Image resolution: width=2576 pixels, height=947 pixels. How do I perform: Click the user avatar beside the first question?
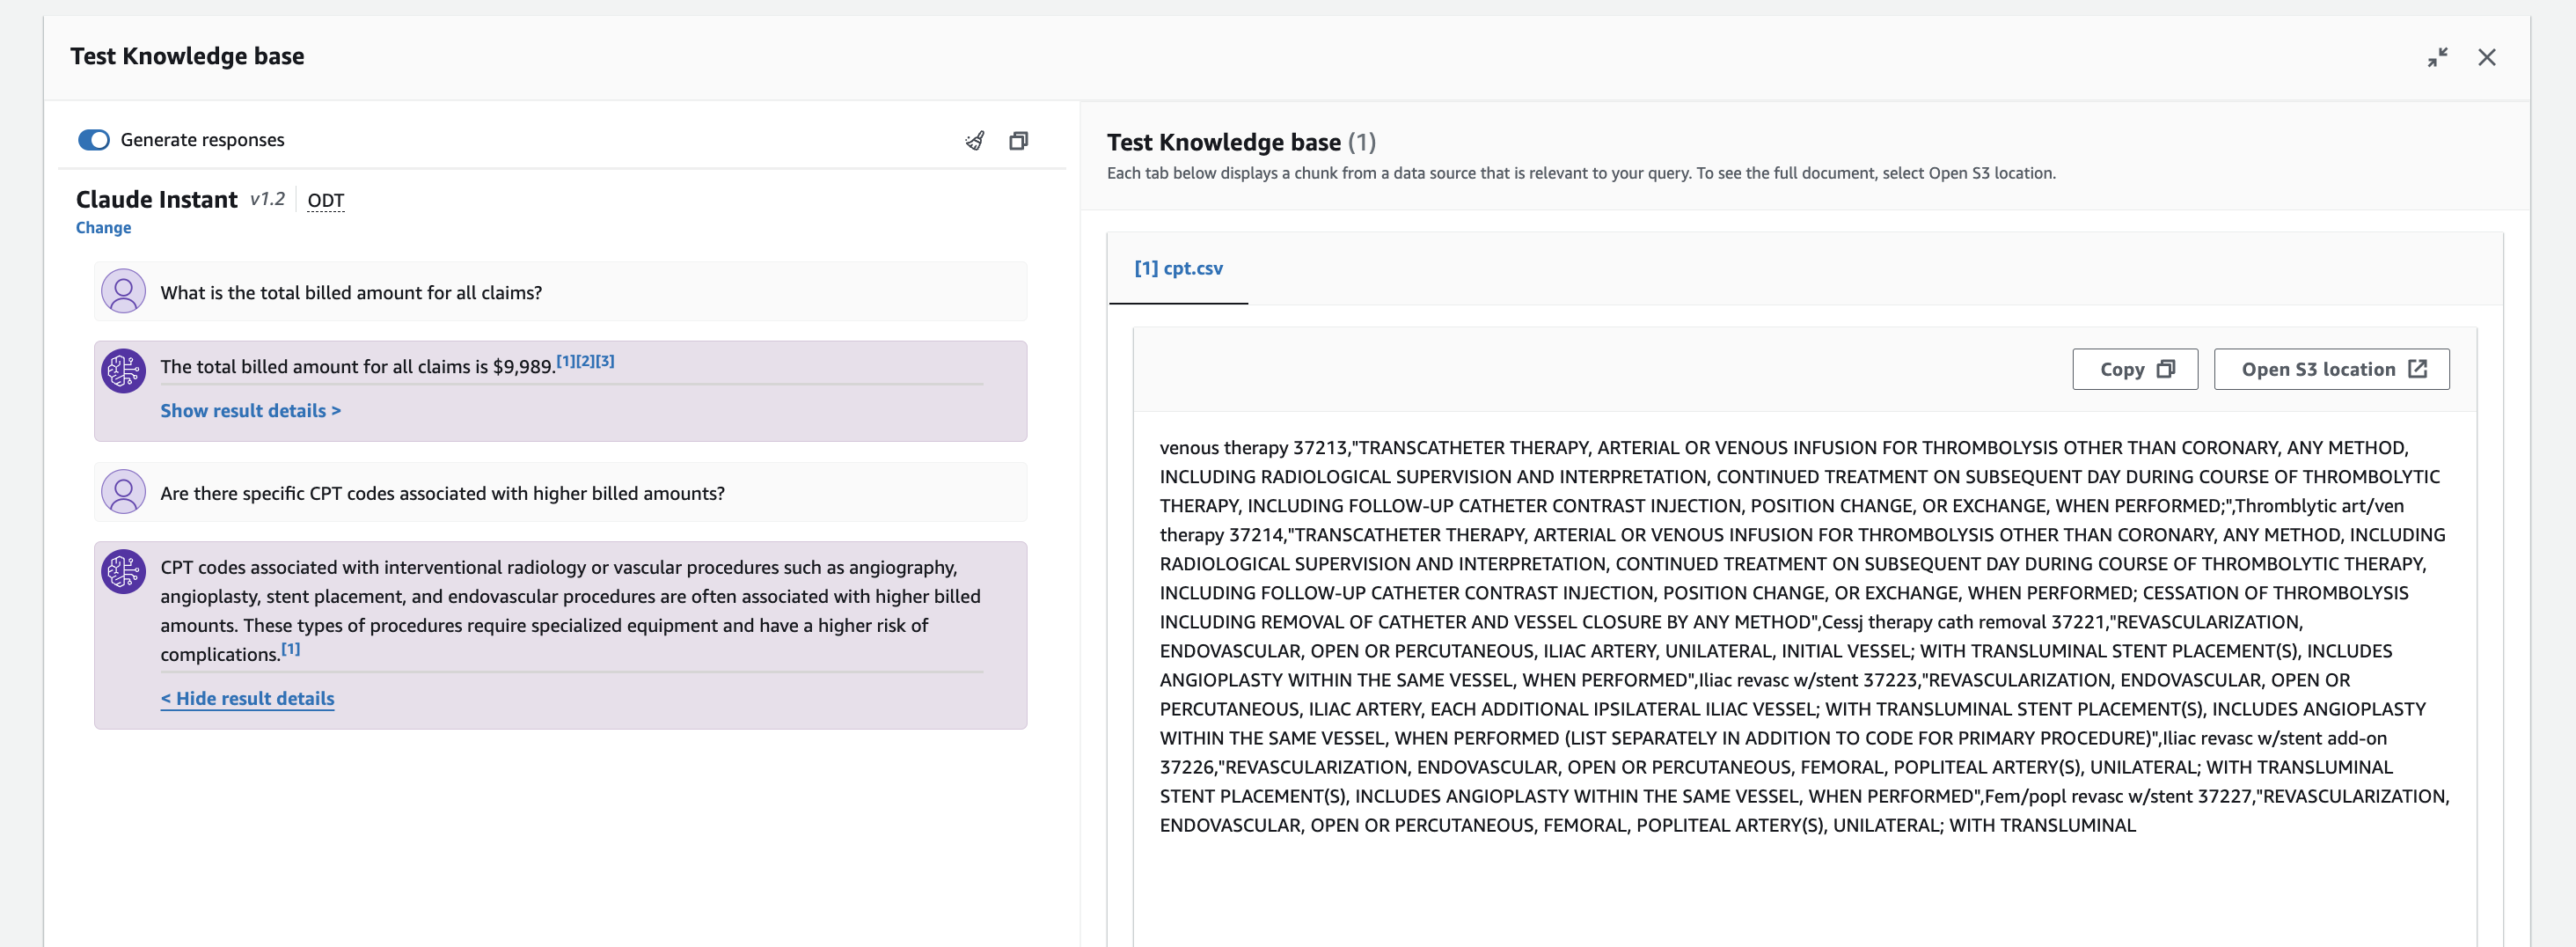coord(123,291)
